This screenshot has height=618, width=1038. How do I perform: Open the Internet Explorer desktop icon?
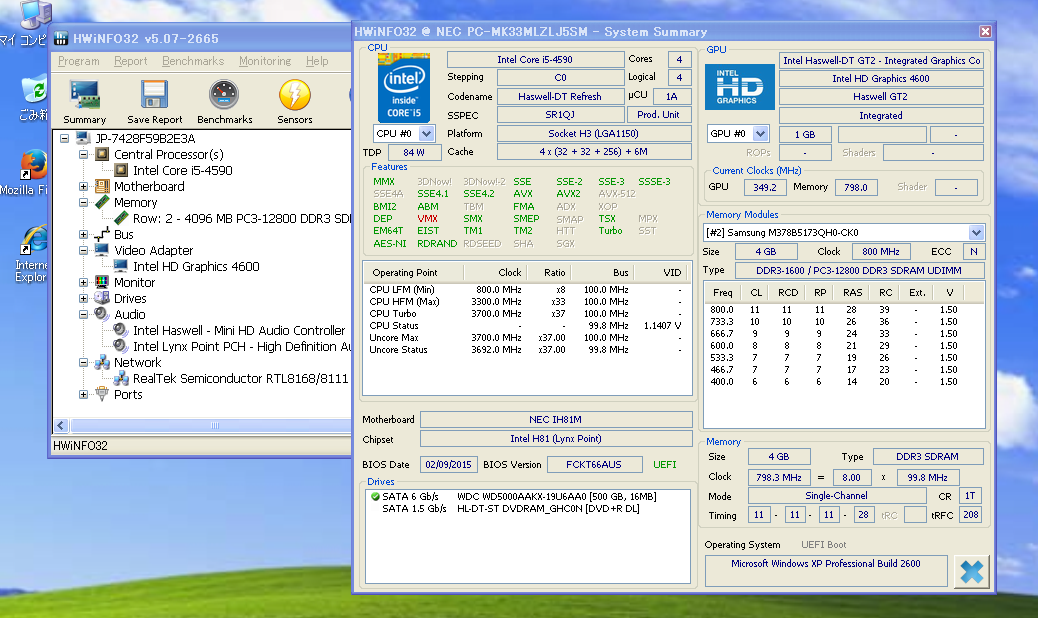33,238
